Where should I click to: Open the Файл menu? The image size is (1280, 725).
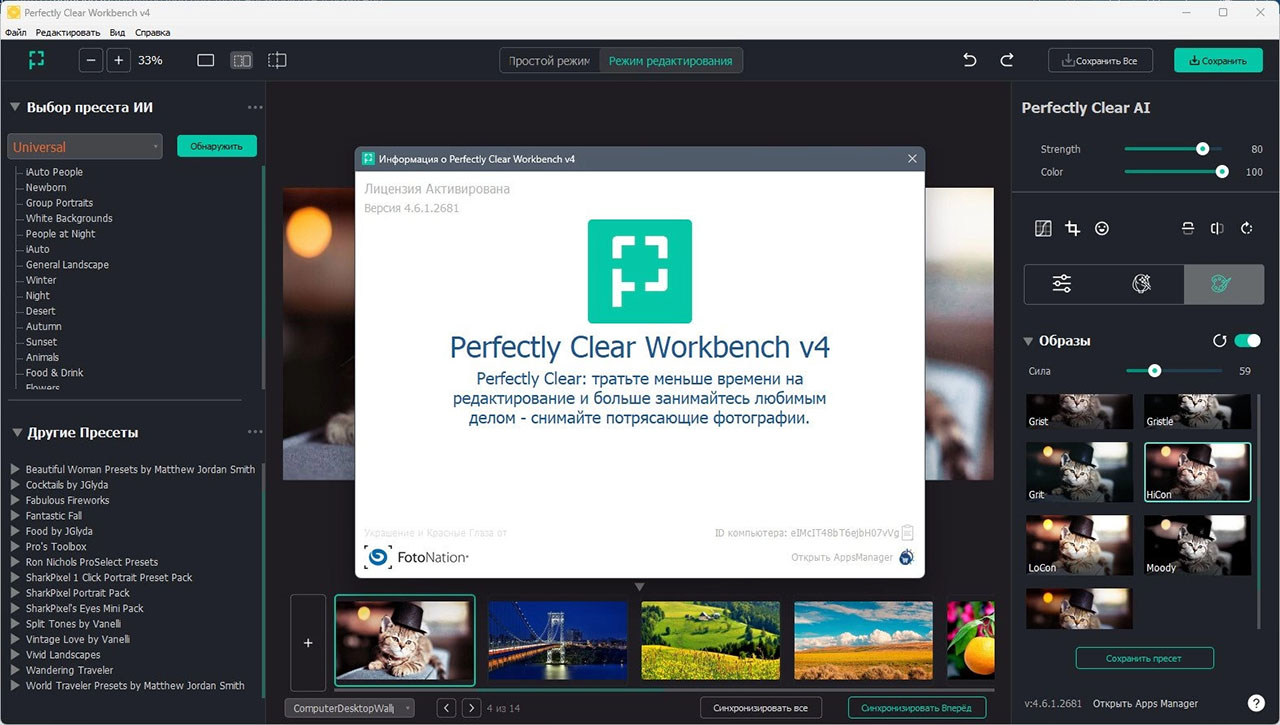click(15, 32)
